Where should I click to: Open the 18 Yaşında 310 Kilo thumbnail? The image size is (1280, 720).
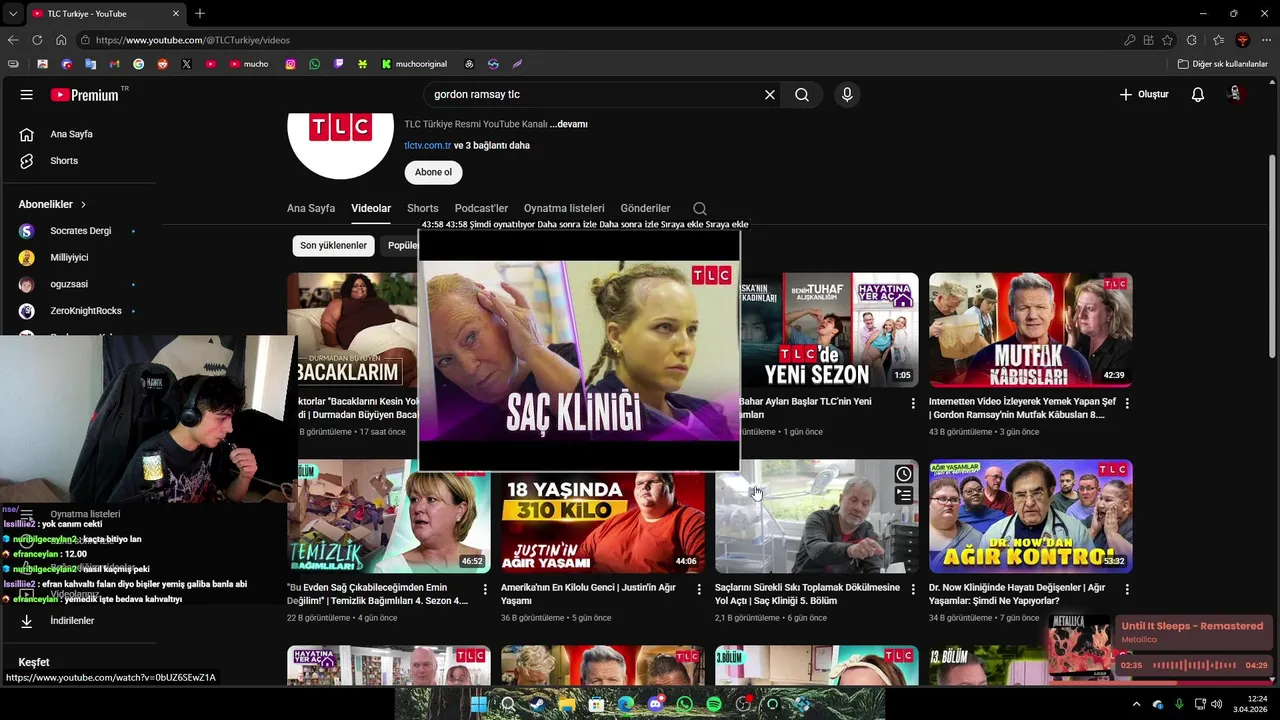click(x=603, y=516)
